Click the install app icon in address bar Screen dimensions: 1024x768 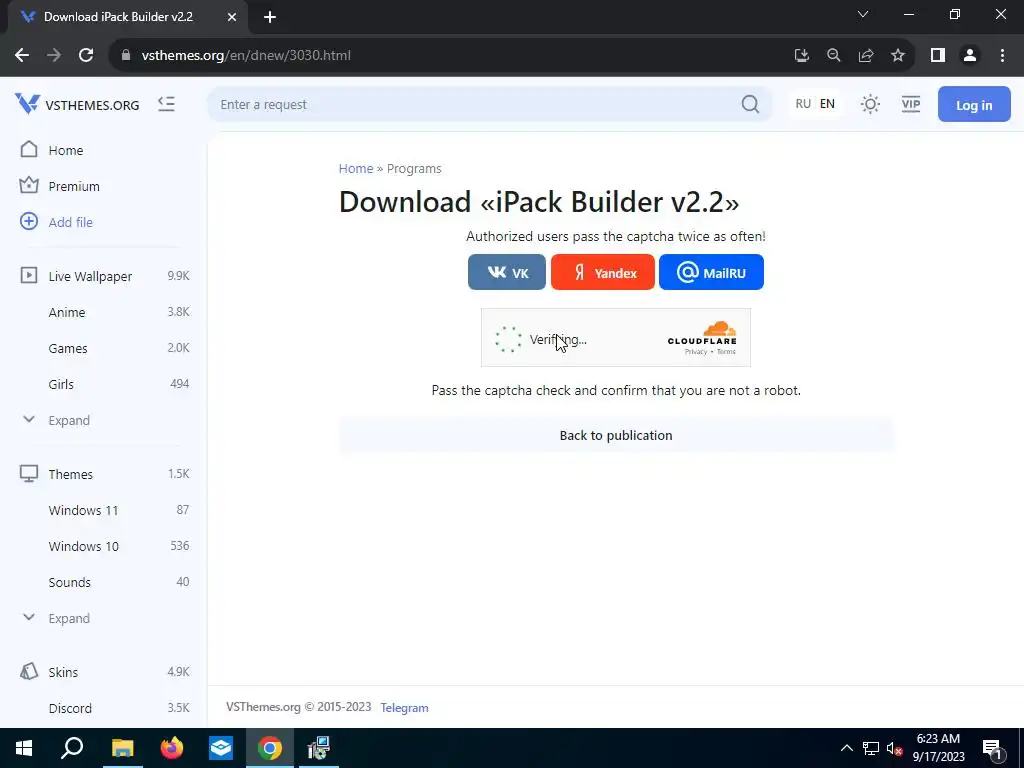tap(801, 56)
